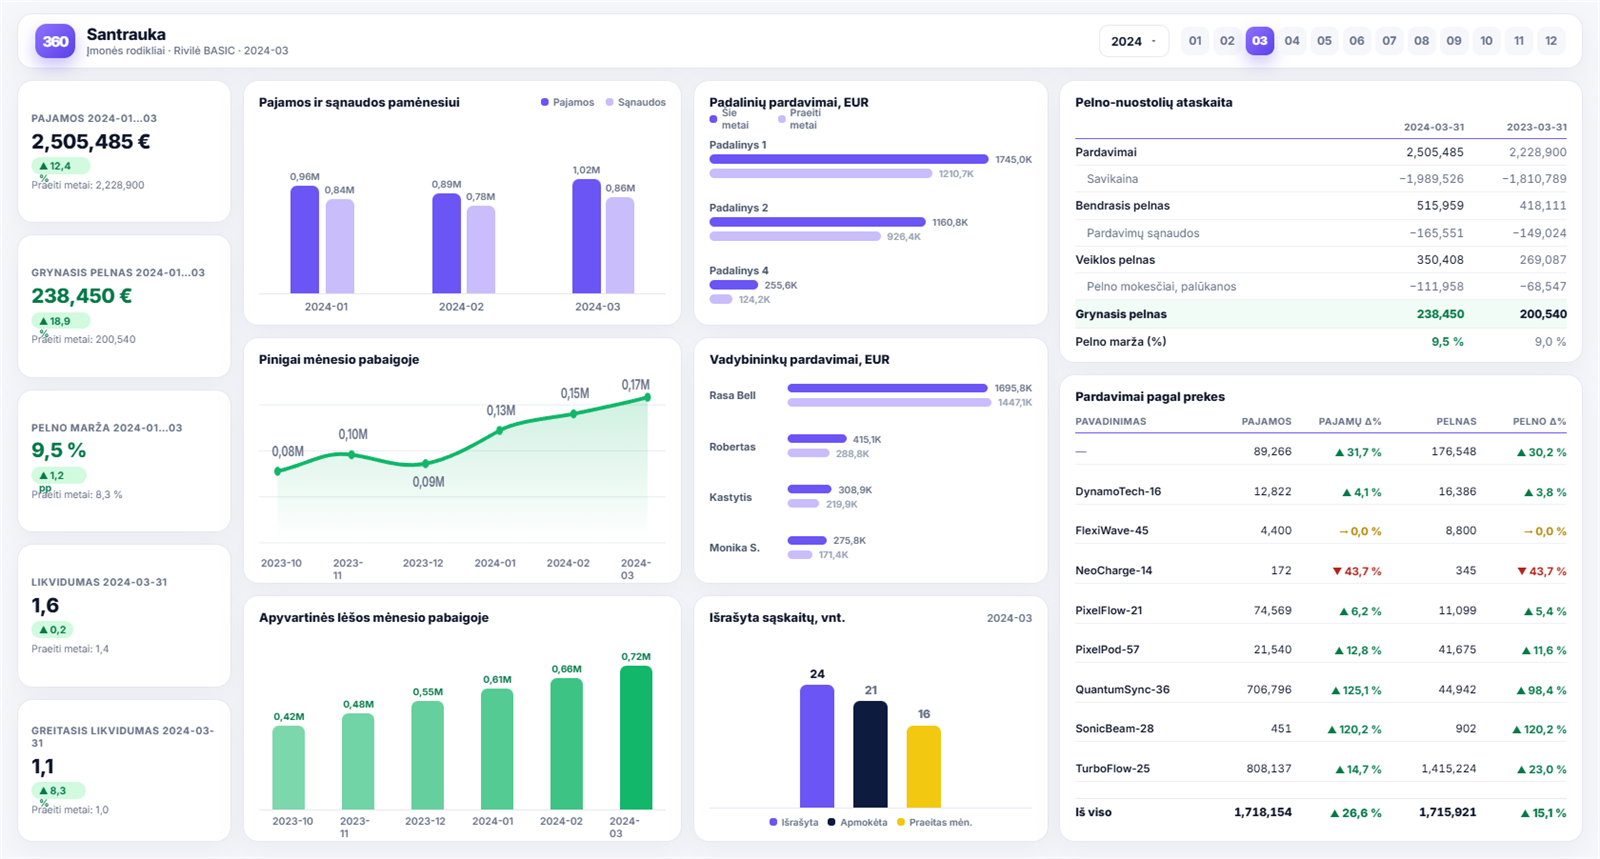The image size is (1600, 859).
Task: Toggle the Pajamos legend series
Action: pos(567,102)
